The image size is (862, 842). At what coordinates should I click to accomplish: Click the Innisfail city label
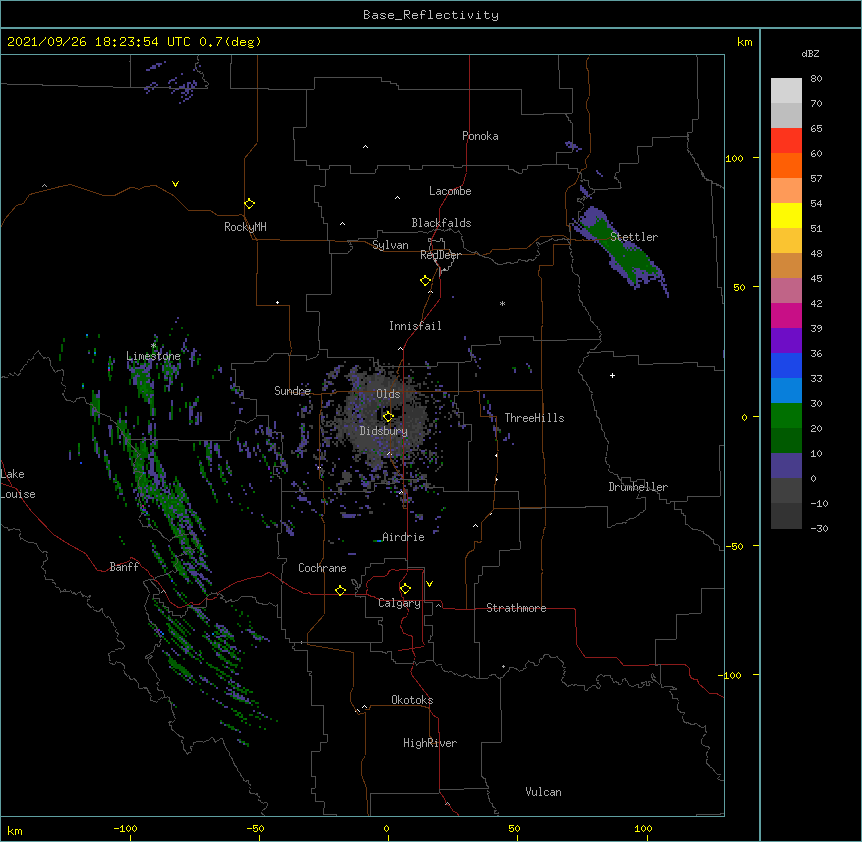[415, 326]
